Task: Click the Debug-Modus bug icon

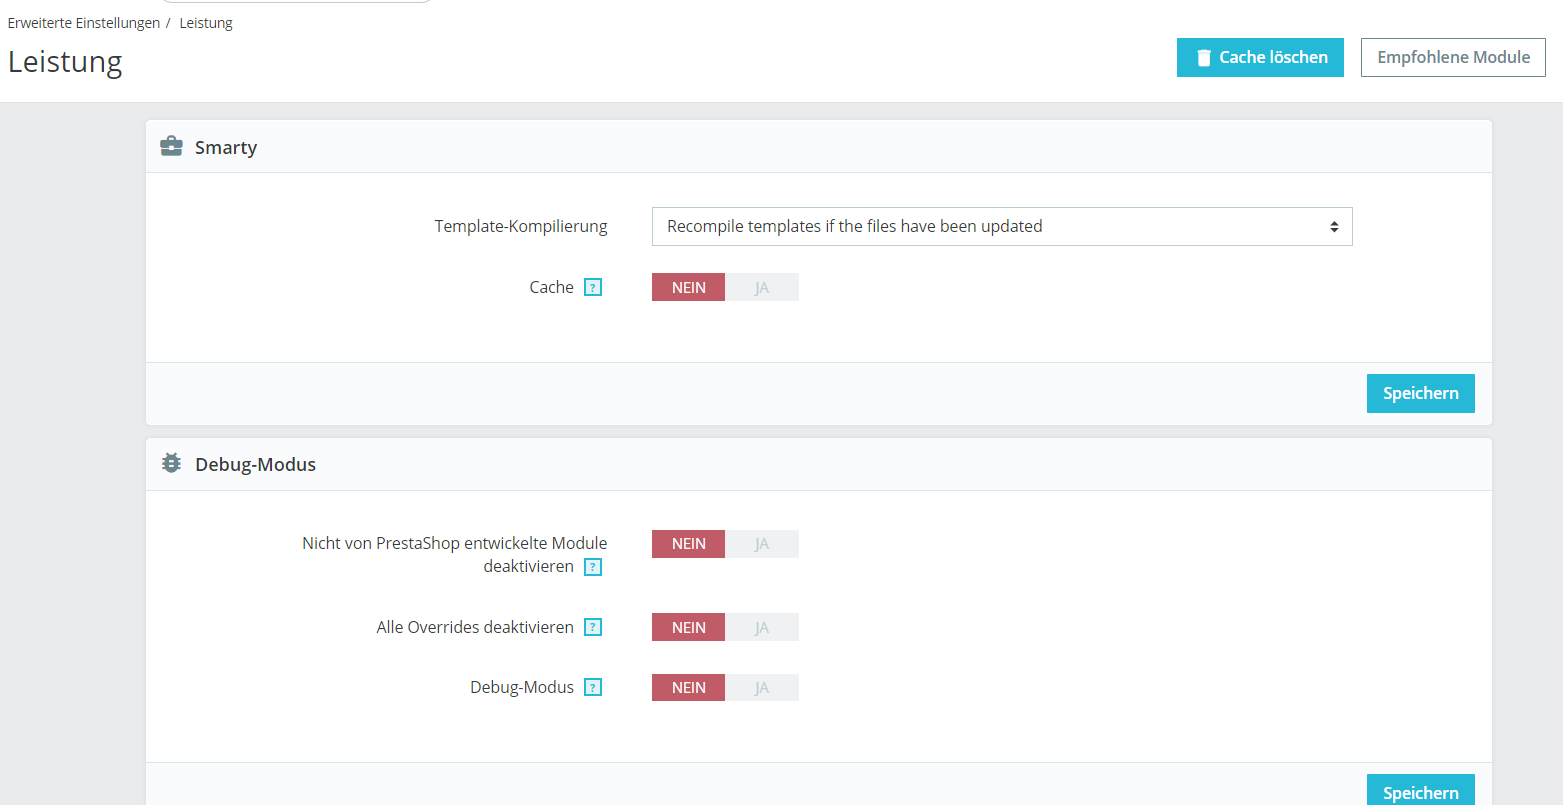Action: (172, 464)
